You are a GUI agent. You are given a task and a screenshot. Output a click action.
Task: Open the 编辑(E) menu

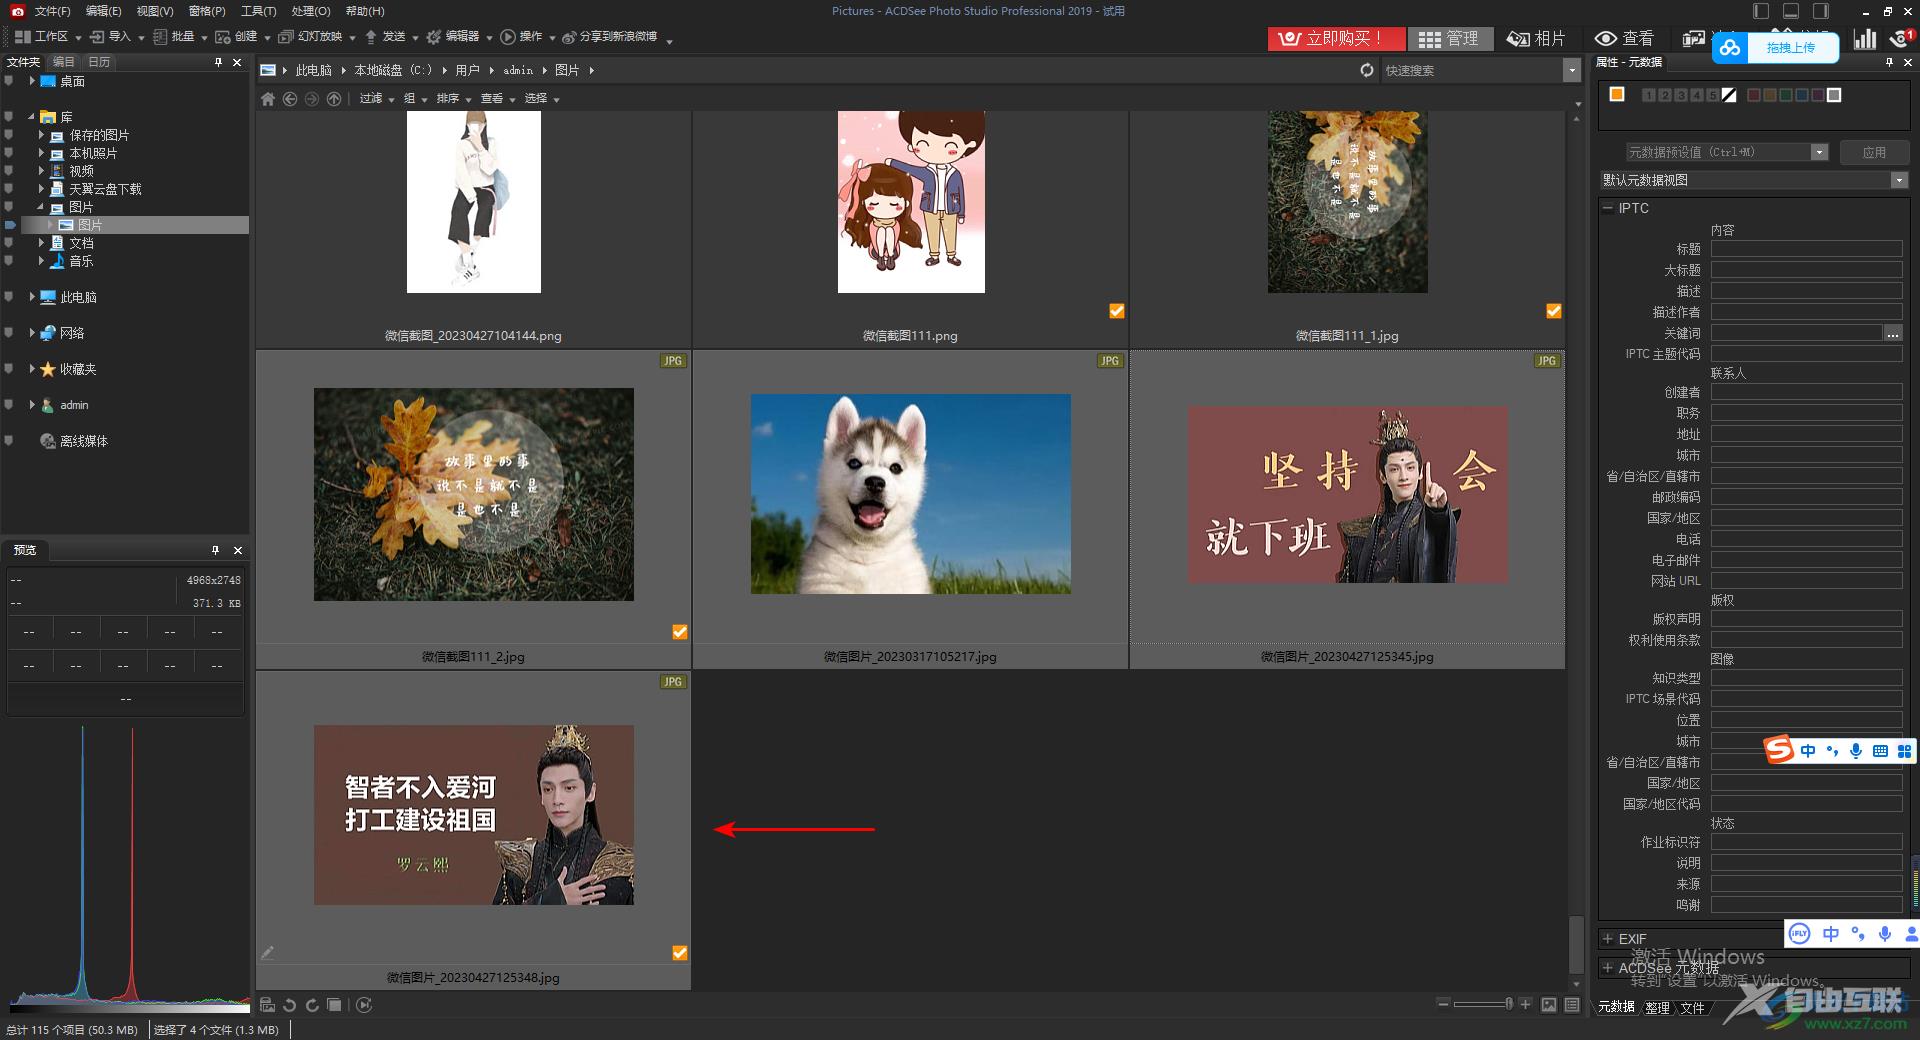[x=103, y=11]
